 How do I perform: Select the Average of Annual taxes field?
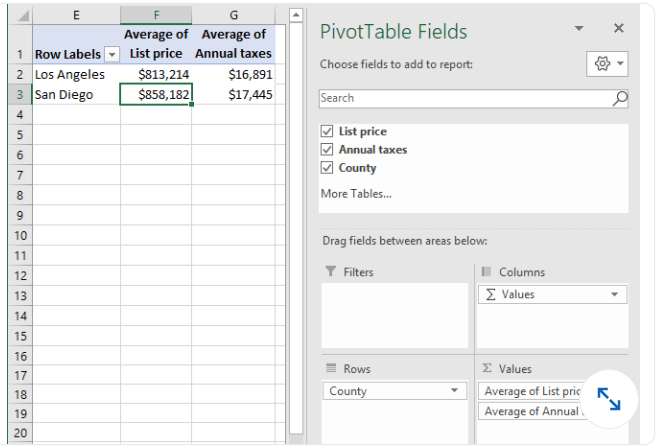530,411
